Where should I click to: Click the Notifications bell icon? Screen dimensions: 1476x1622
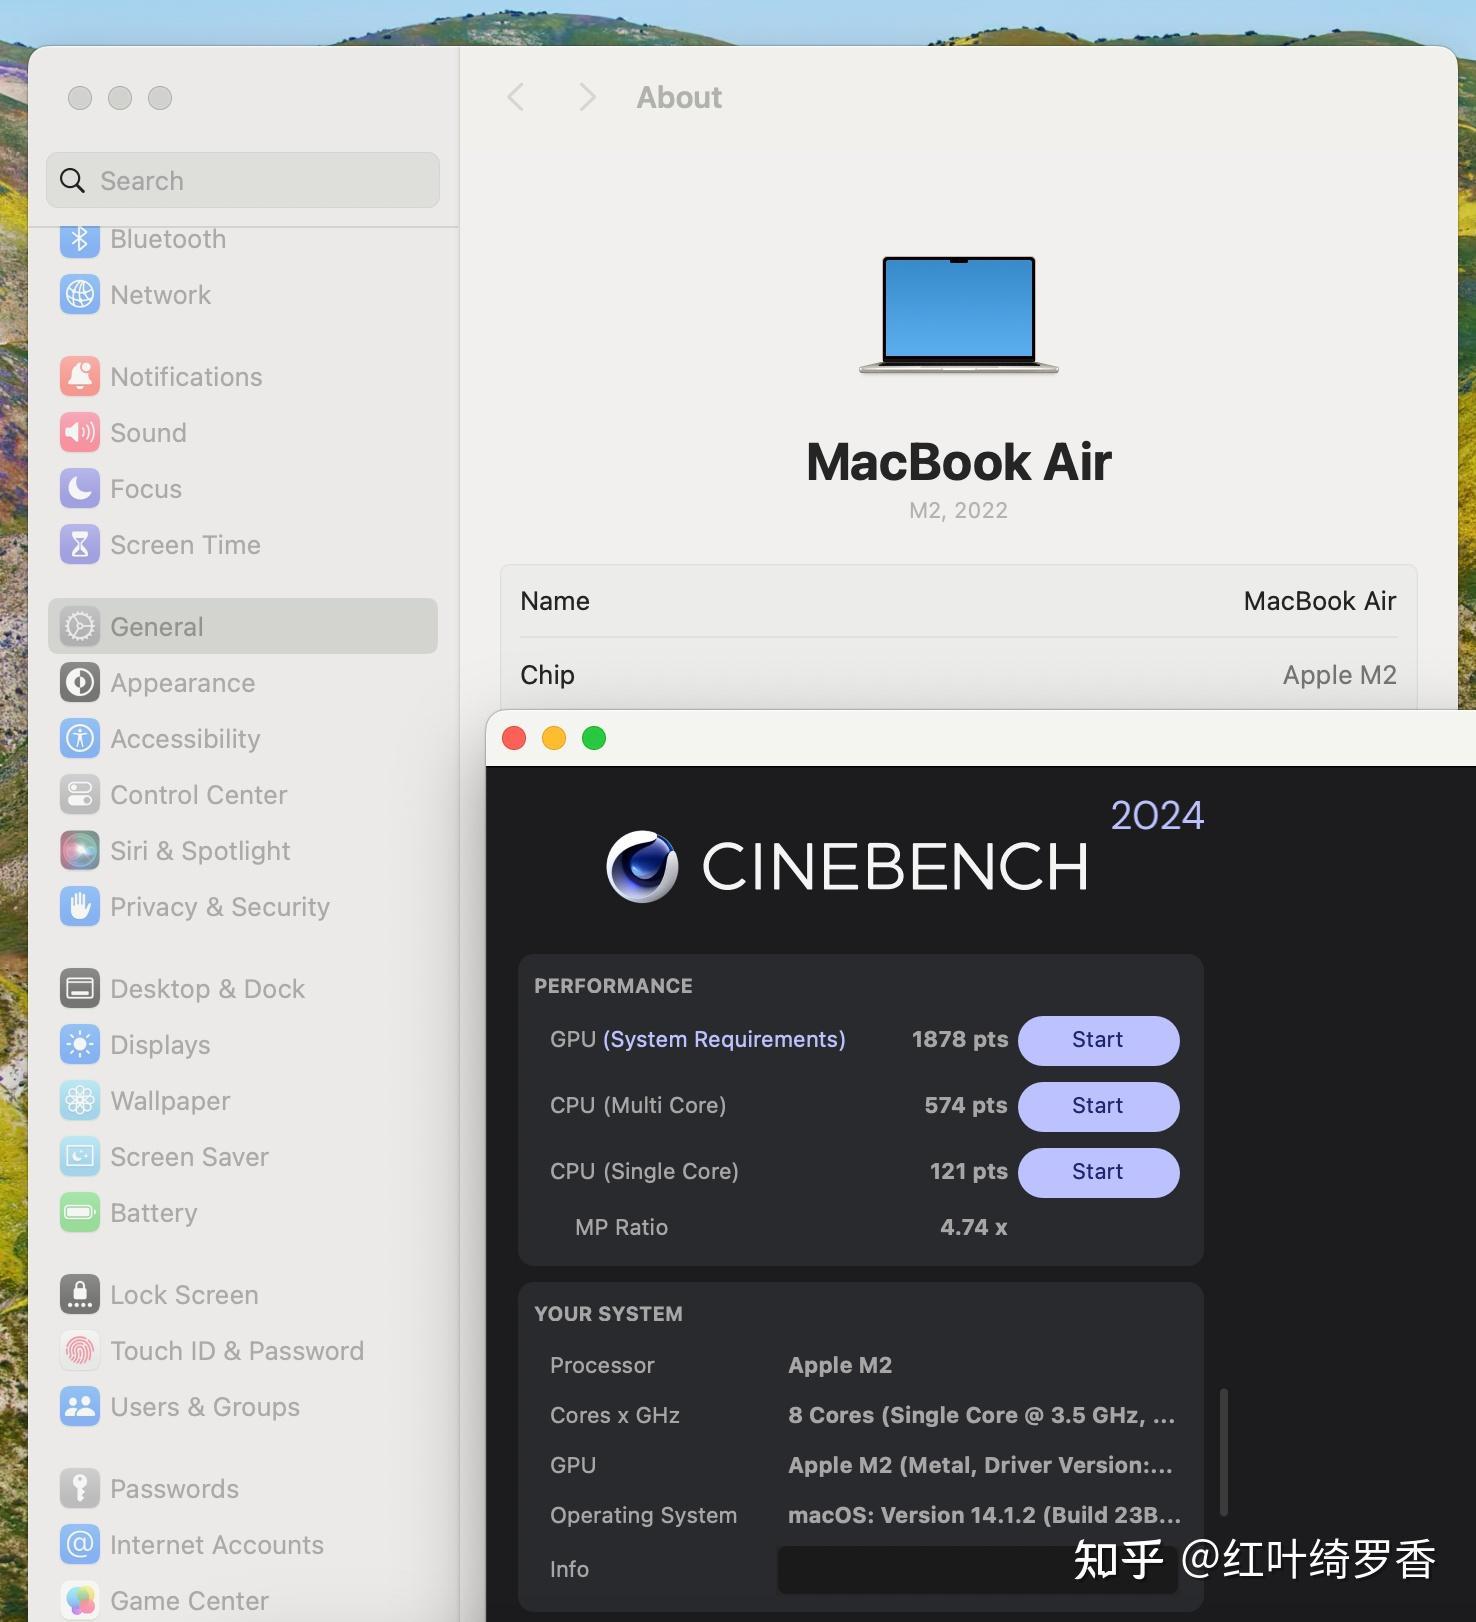80,377
